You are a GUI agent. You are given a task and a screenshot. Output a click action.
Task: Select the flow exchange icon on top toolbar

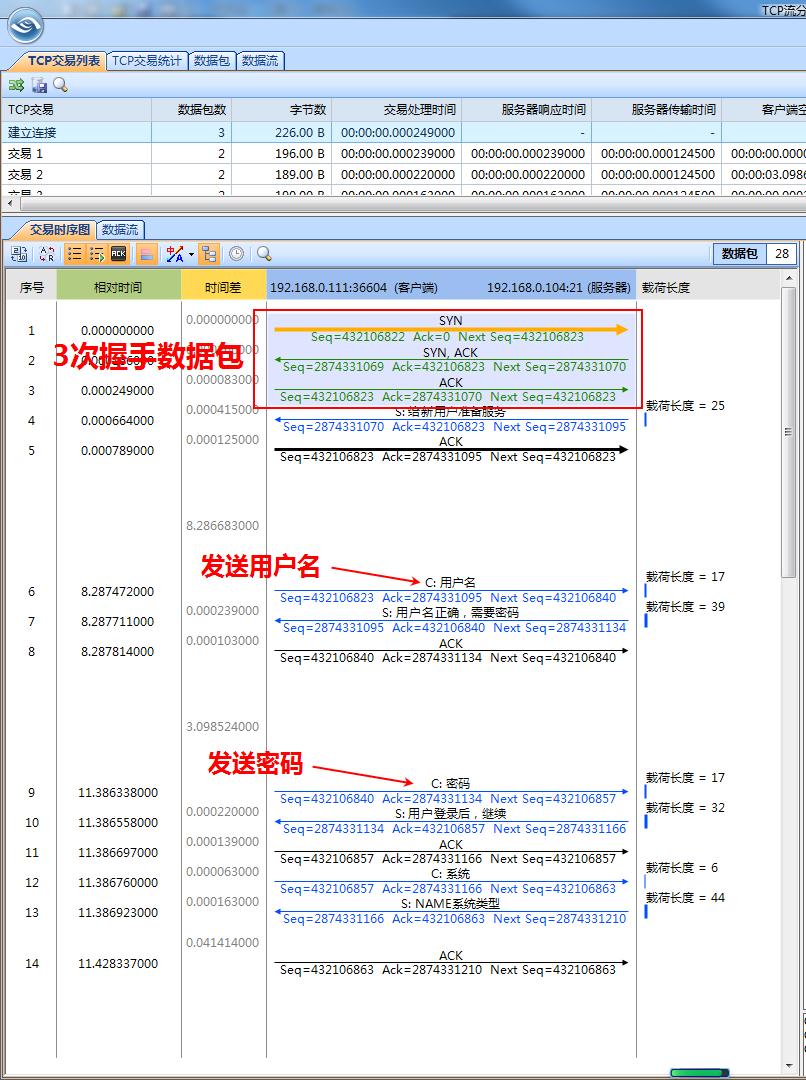click(16, 85)
